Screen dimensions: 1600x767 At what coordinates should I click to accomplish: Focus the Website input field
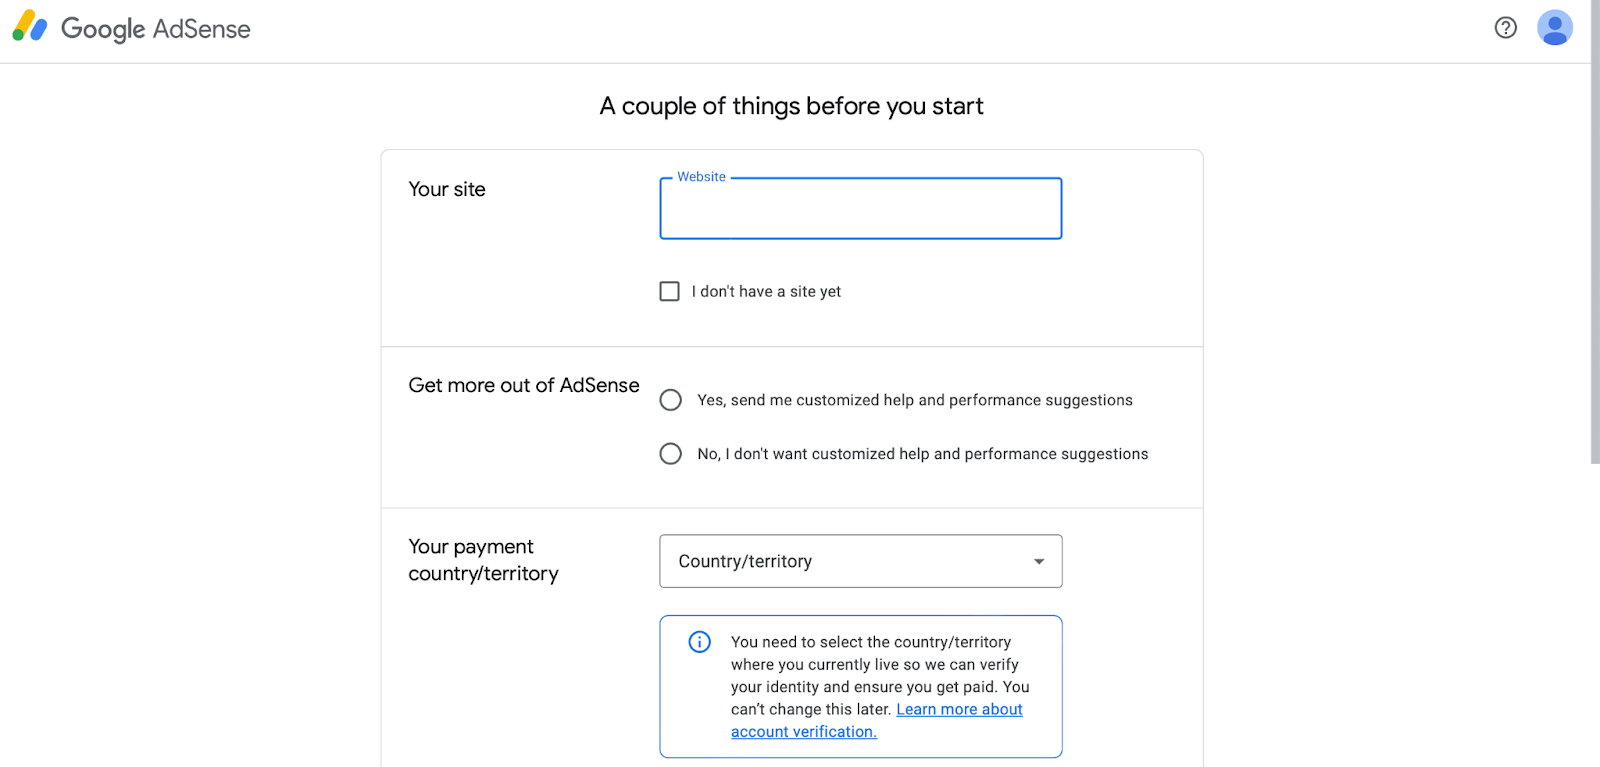[x=860, y=209]
